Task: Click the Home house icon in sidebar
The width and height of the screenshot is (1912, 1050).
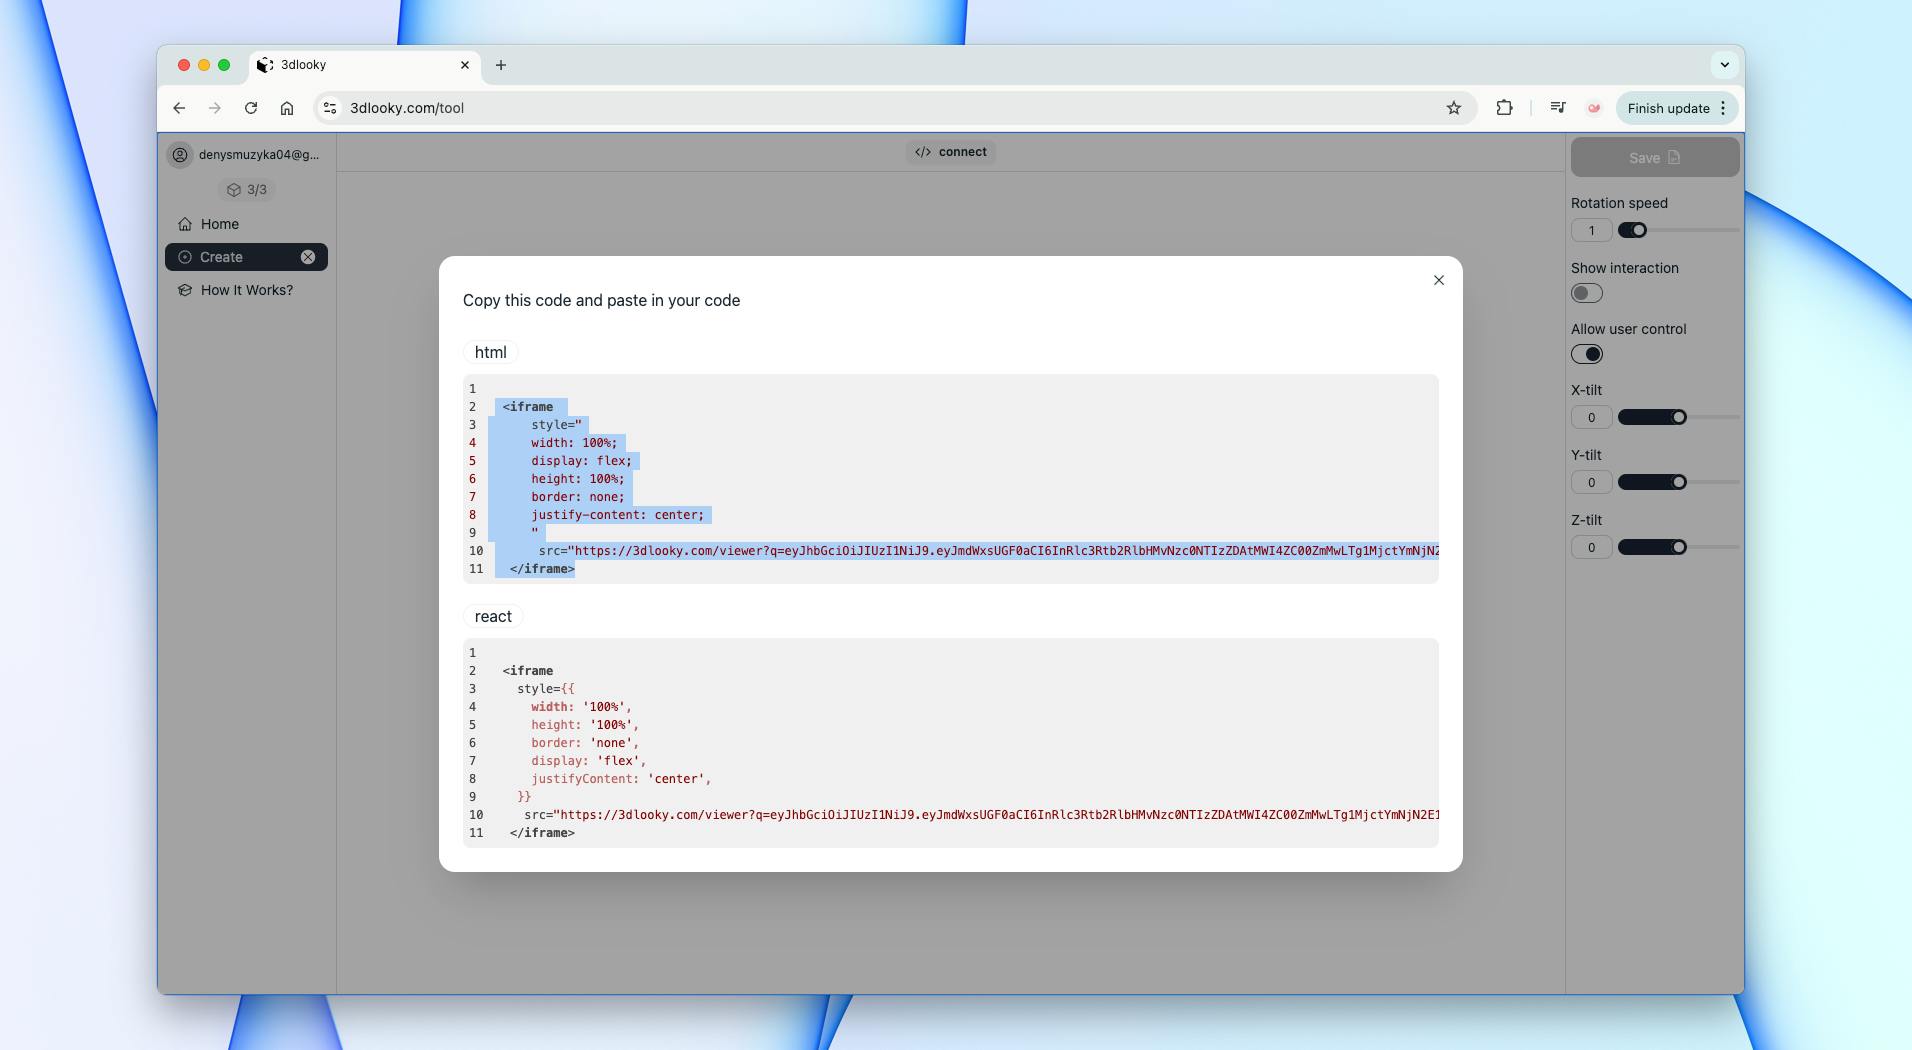Action: [x=185, y=224]
